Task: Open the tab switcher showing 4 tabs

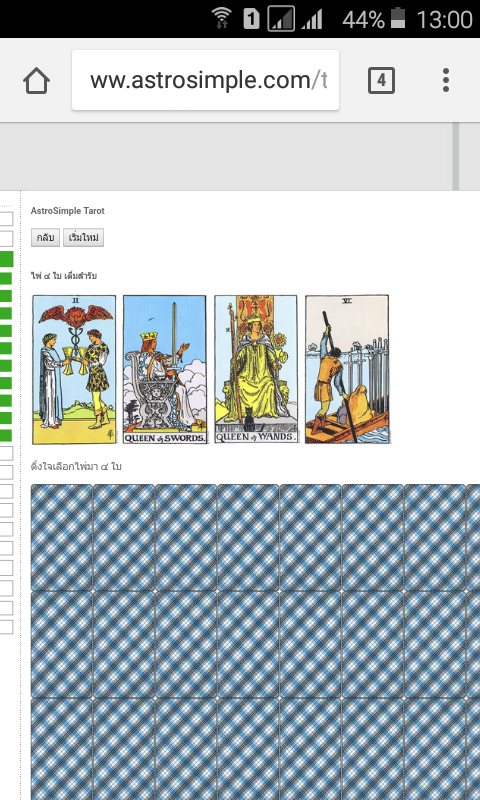Action: pyautogui.click(x=381, y=80)
